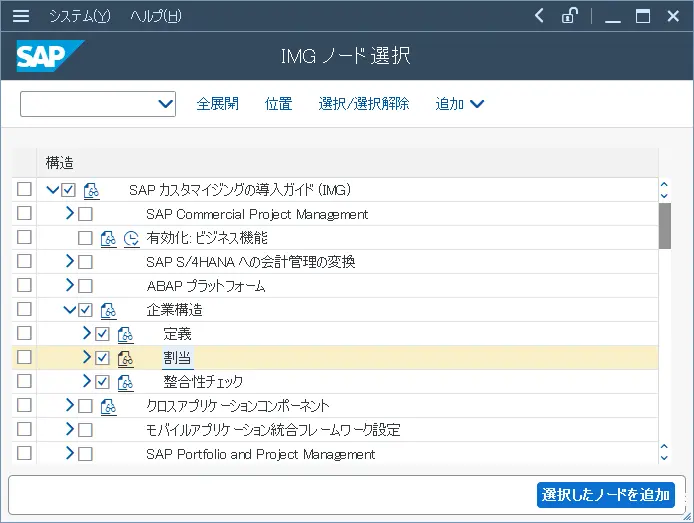Select row marker for SAP Commercial Project Management

point(24,213)
